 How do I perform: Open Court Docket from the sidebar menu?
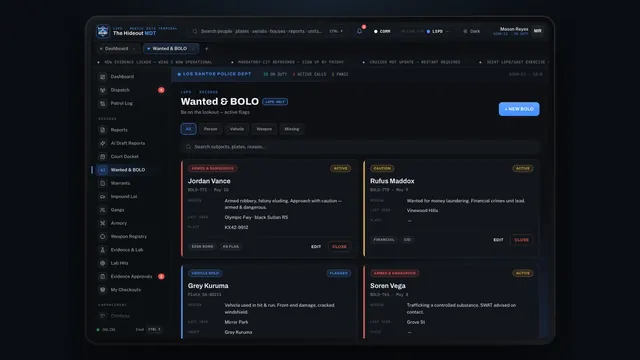[131, 157]
